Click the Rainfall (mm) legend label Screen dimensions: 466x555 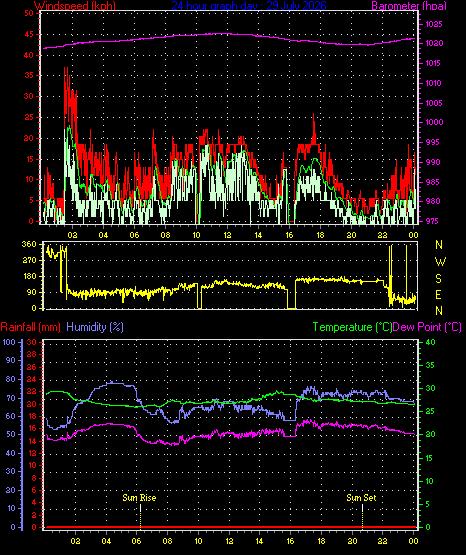click(30, 327)
